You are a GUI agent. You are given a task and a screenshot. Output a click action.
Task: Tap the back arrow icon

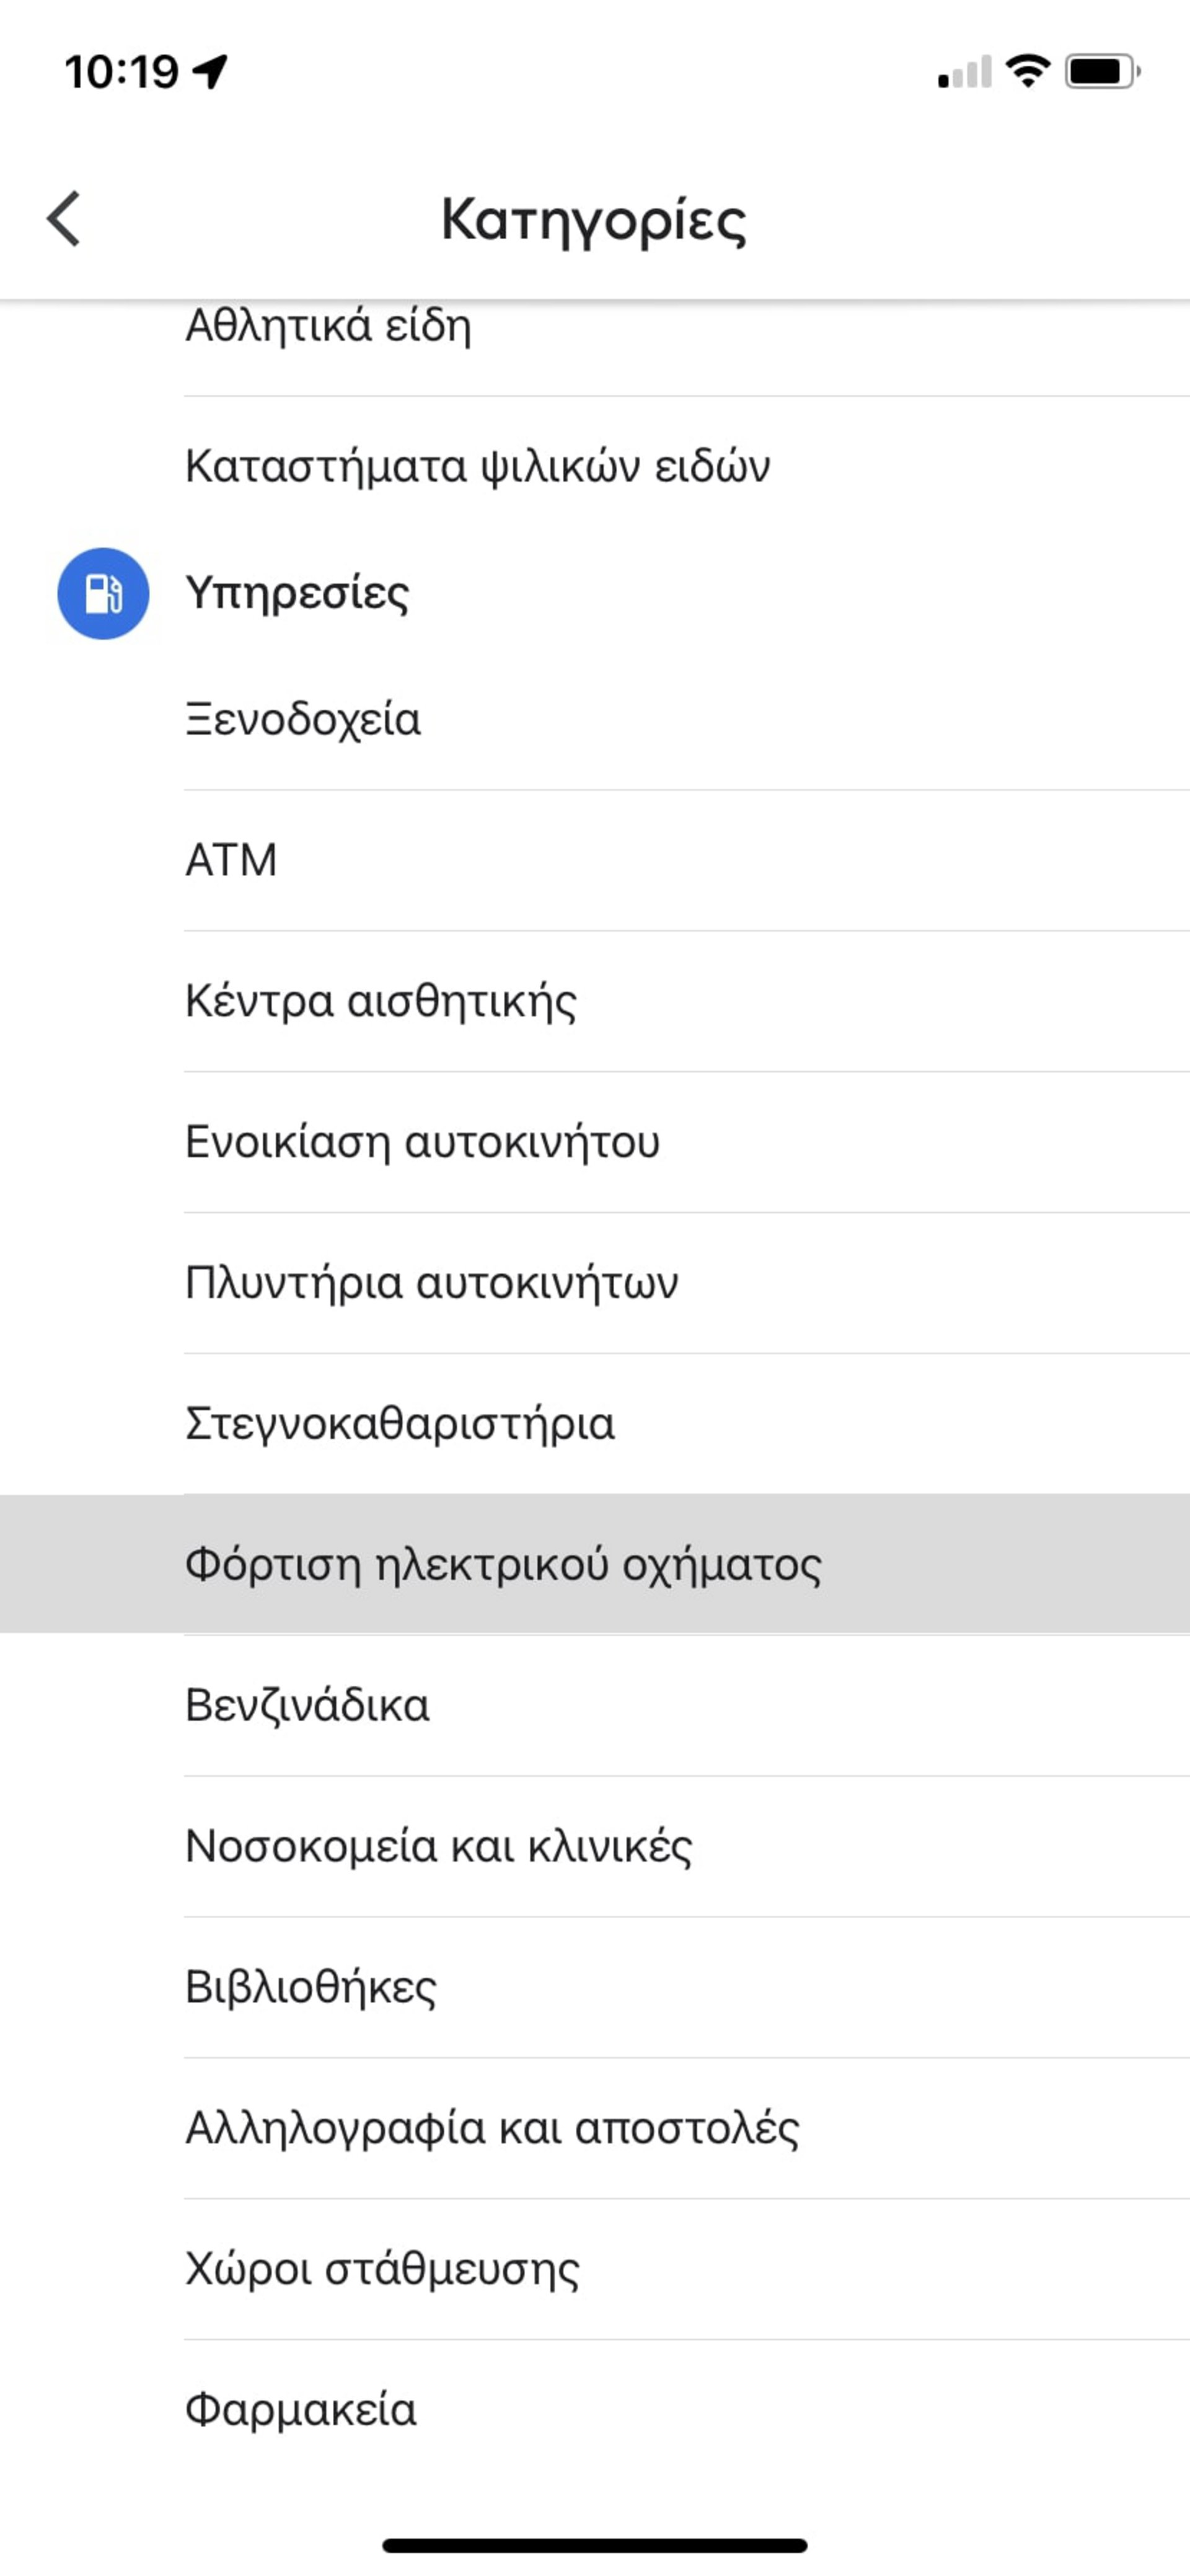[x=64, y=218]
